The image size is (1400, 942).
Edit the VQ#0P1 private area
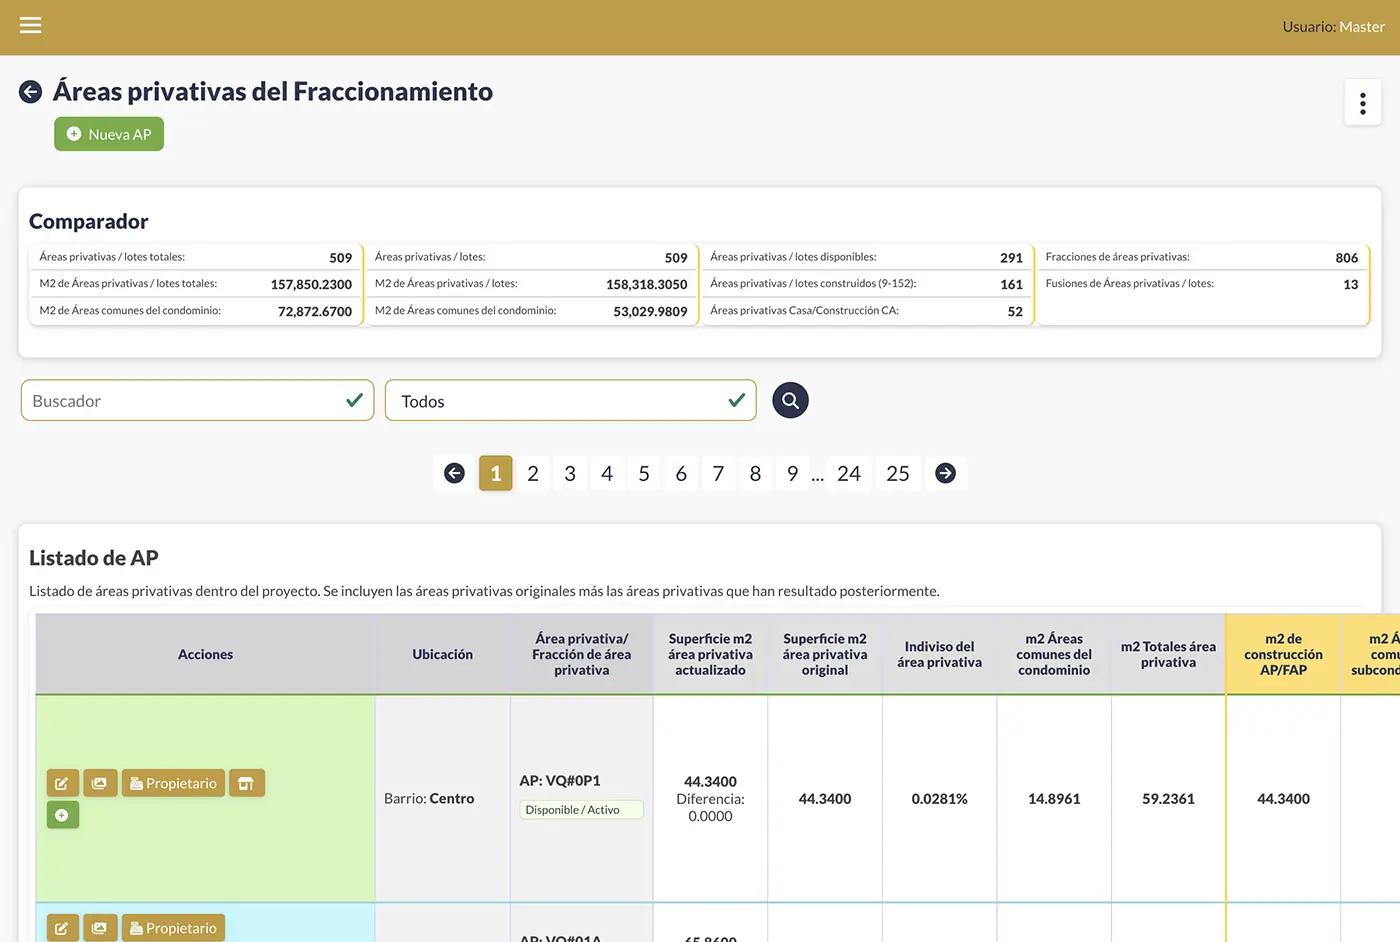pos(62,783)
